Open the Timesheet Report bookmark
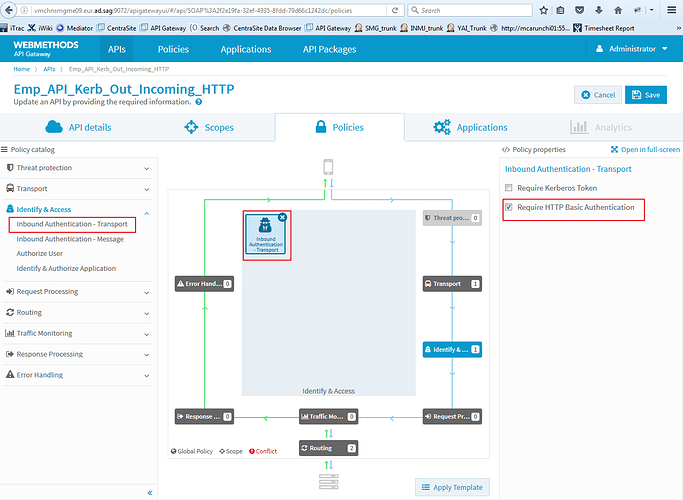The image size is (683, 500). 604,28
